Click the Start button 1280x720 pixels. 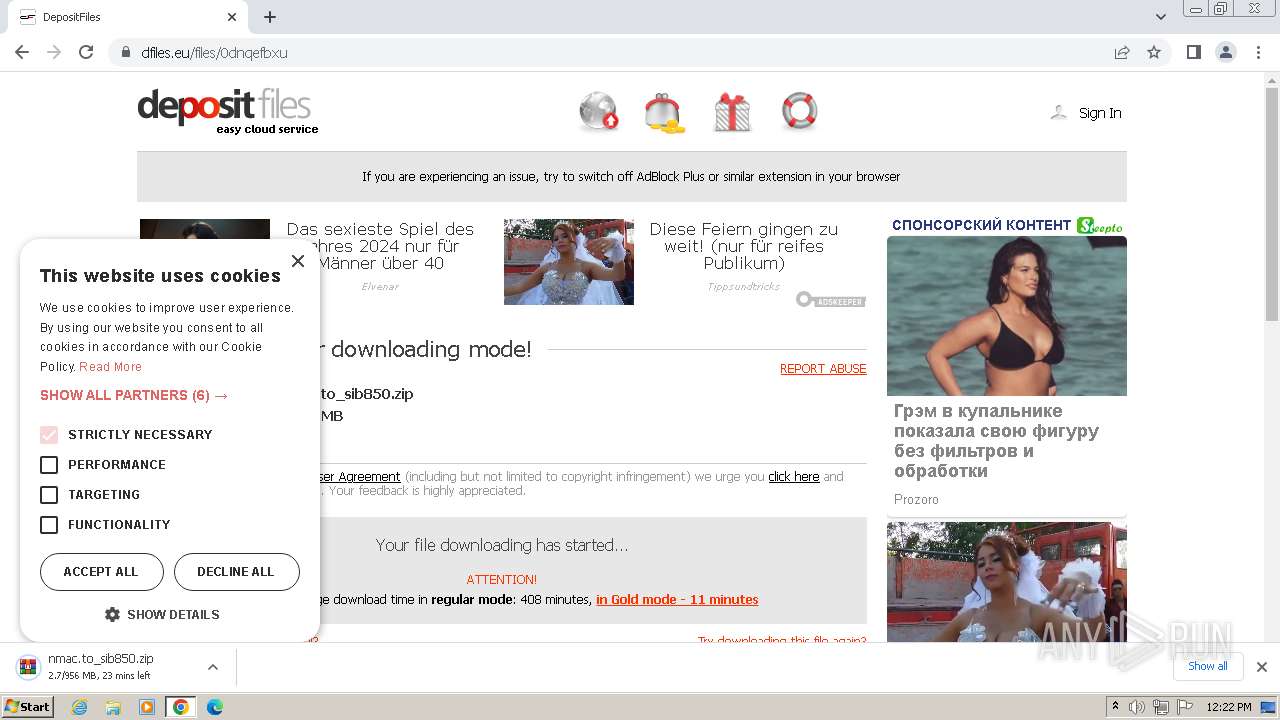[27, 707]
